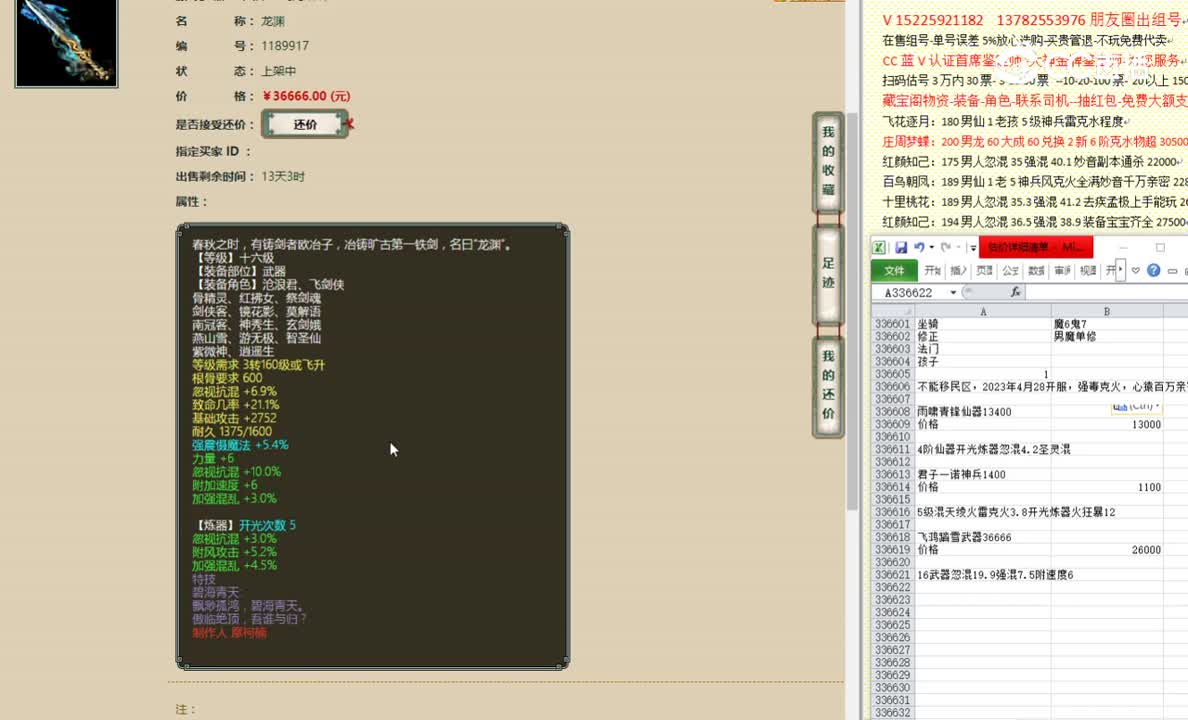Open Customize Quick Access Toolbar dropdown
This screenshot has height=720, width=1188.
(x=973, y=248)
